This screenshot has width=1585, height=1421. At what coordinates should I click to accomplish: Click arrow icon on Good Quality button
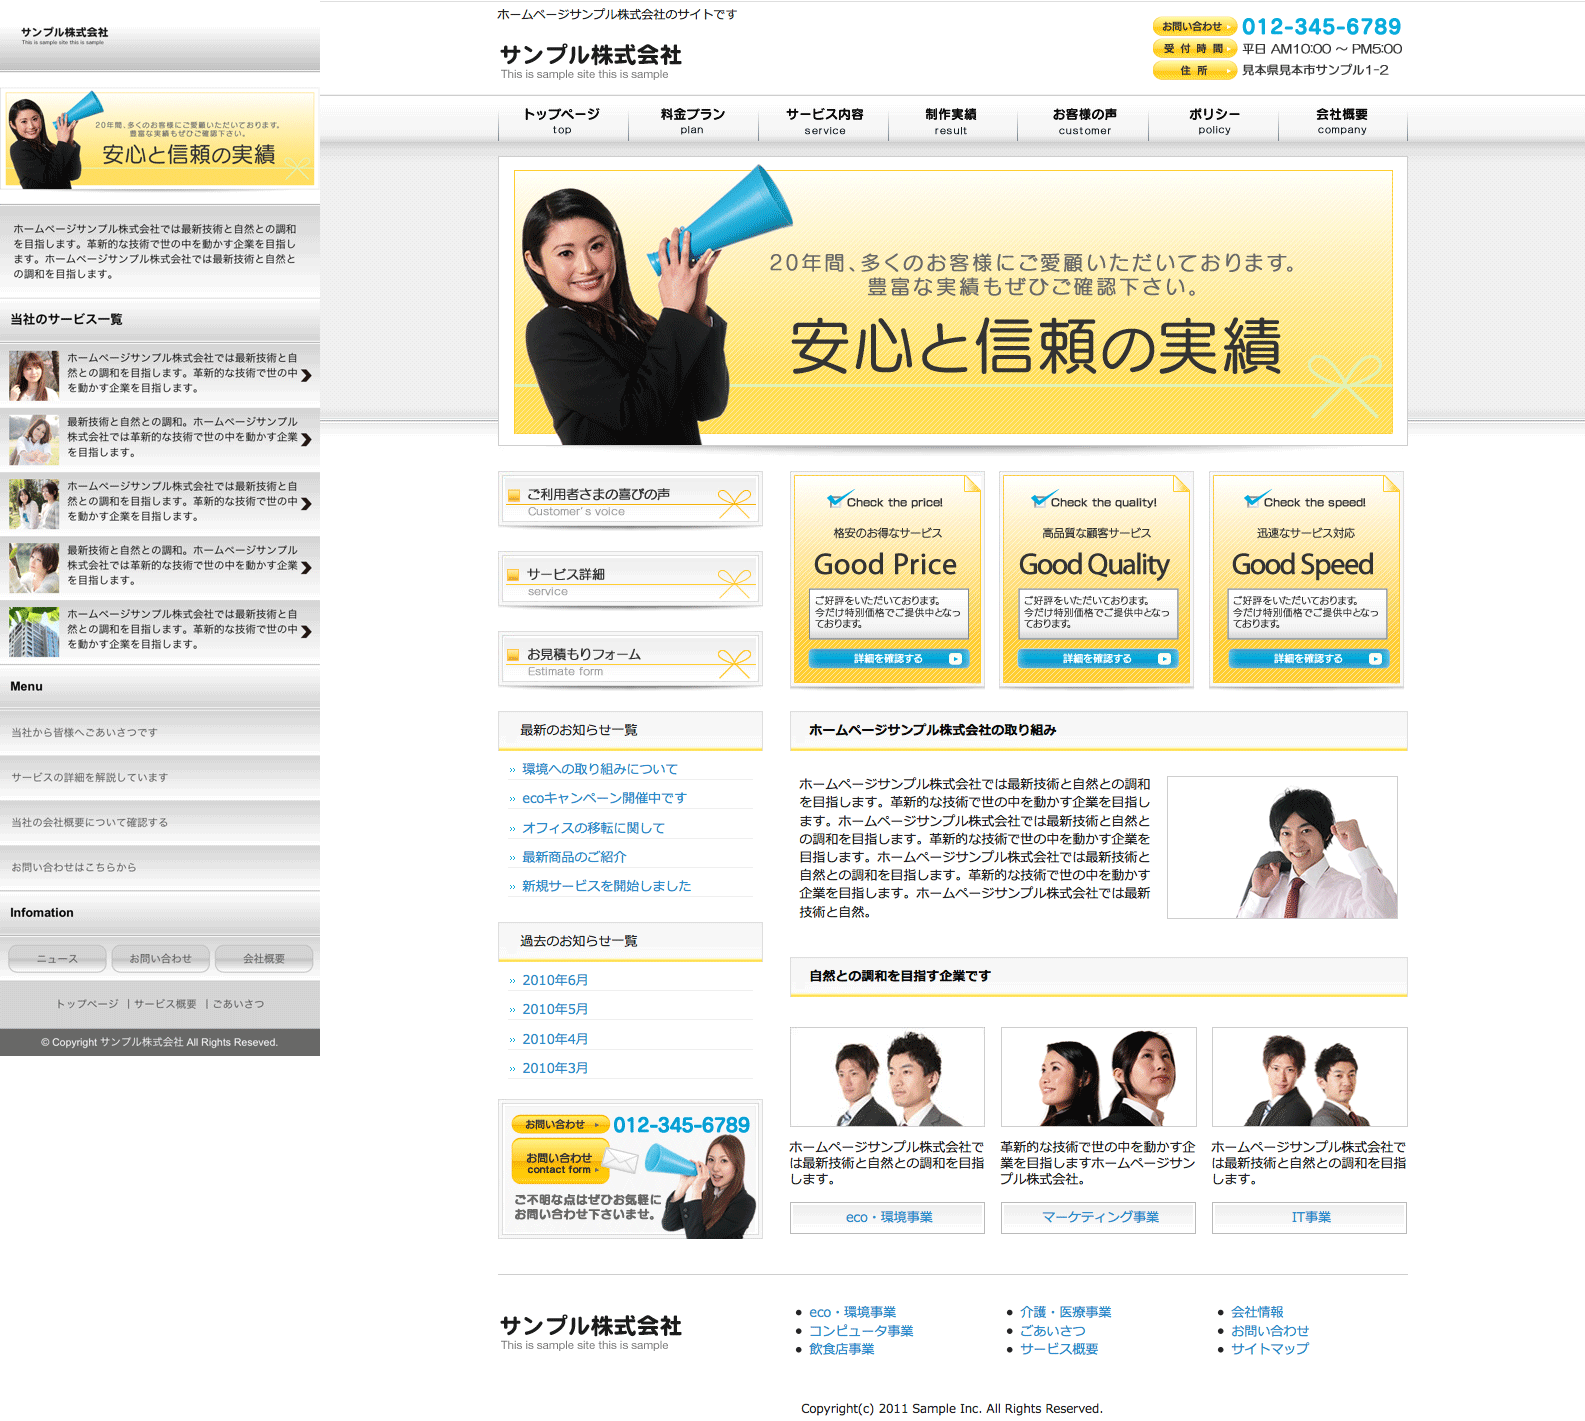[1164, 659]
